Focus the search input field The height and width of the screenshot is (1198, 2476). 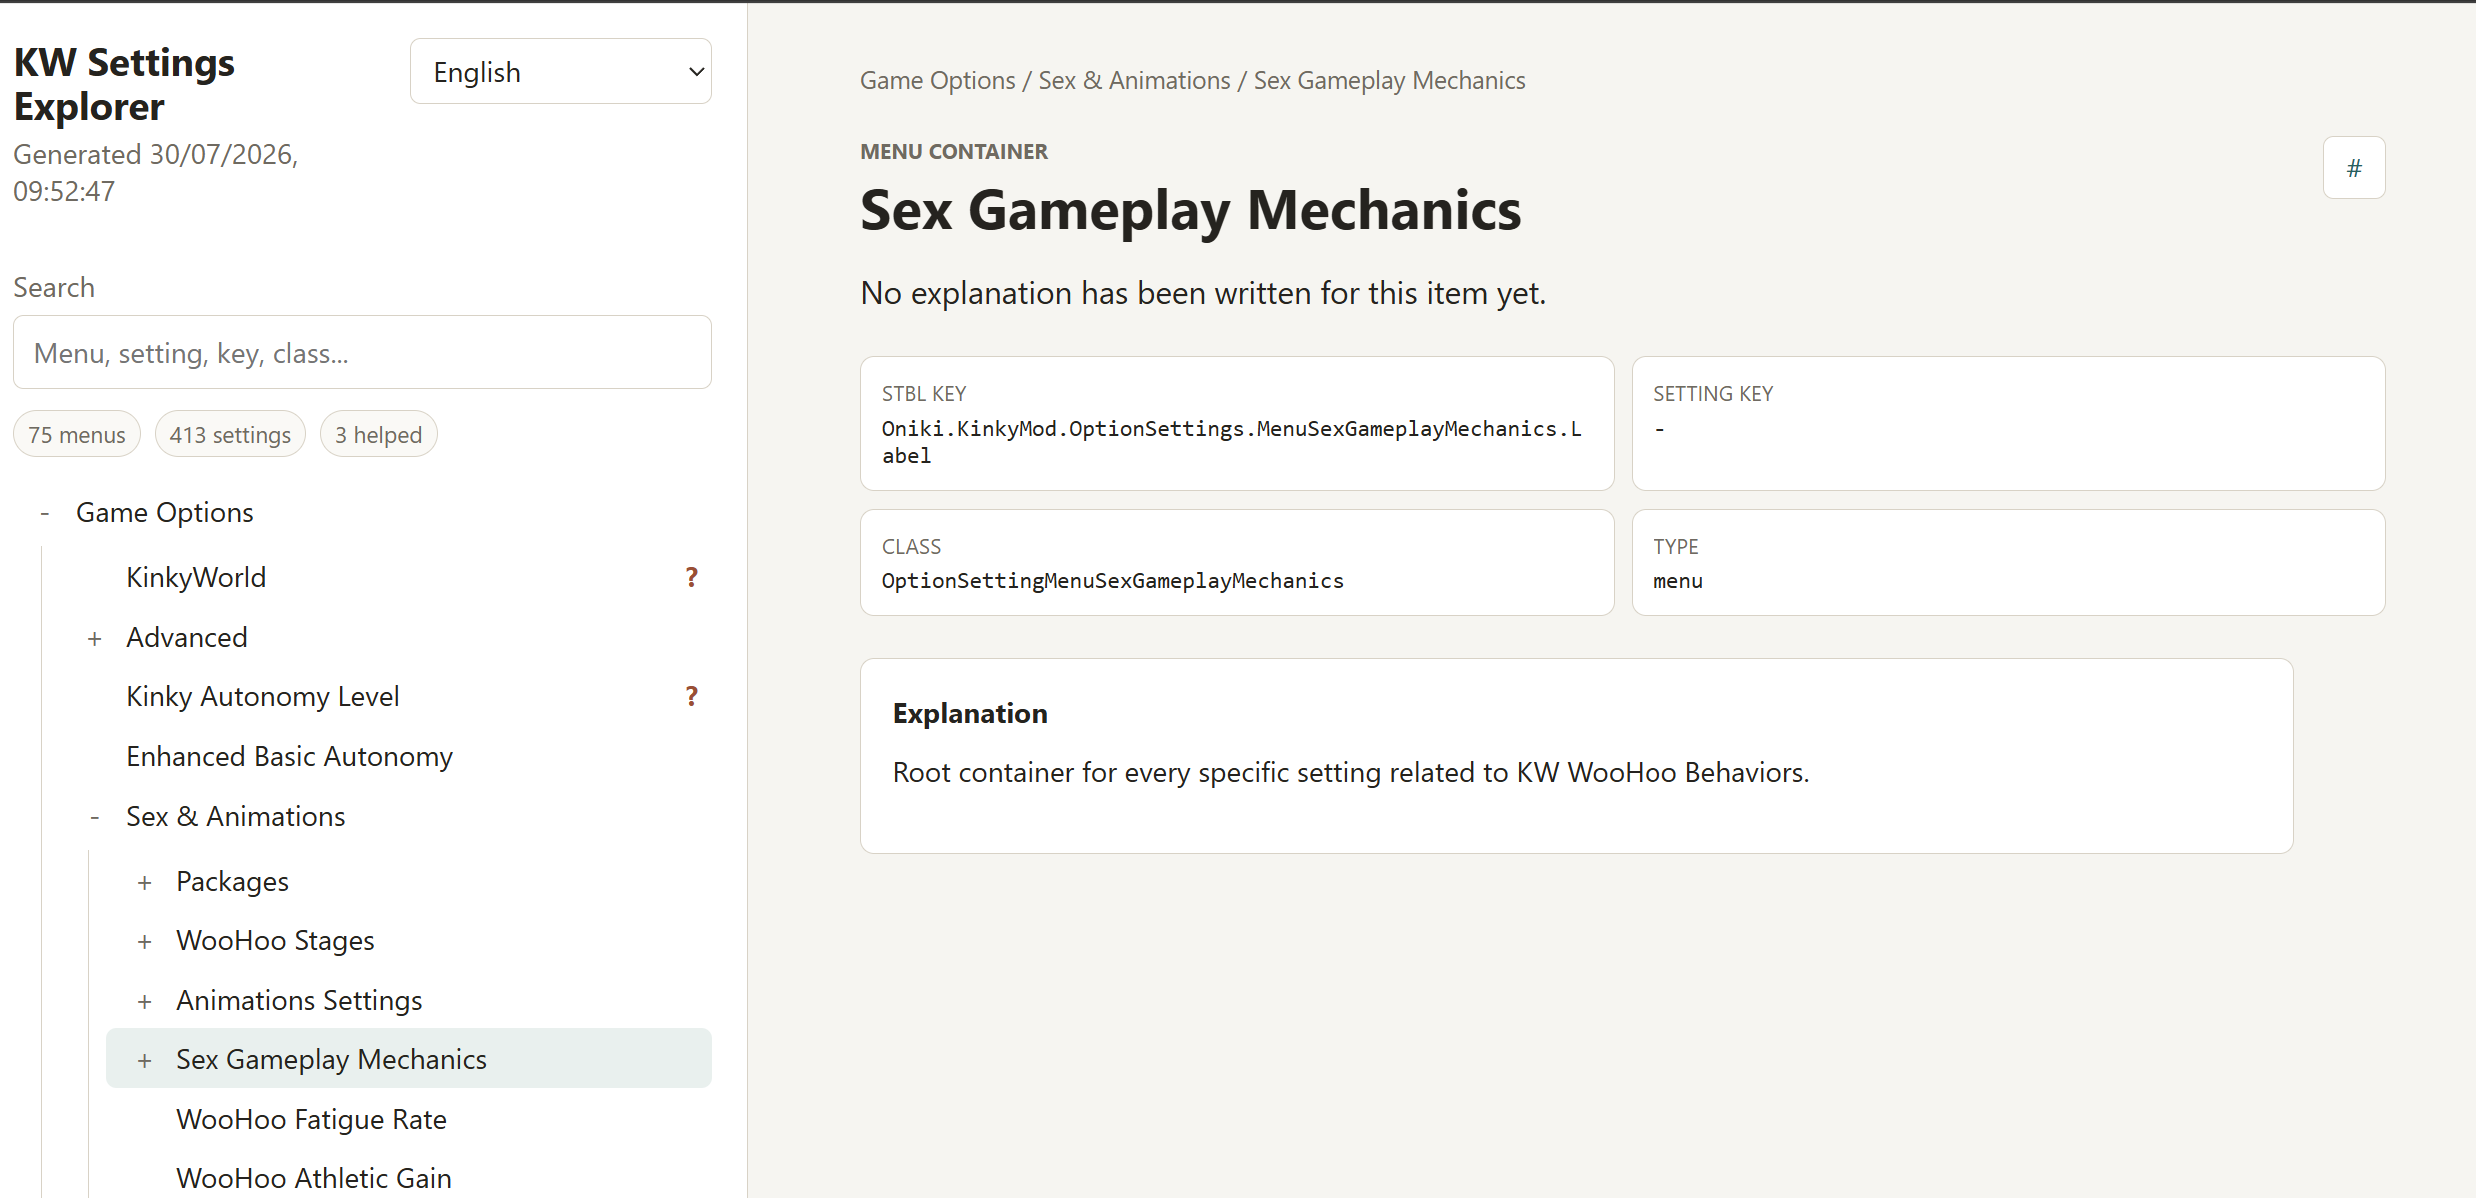362,352
